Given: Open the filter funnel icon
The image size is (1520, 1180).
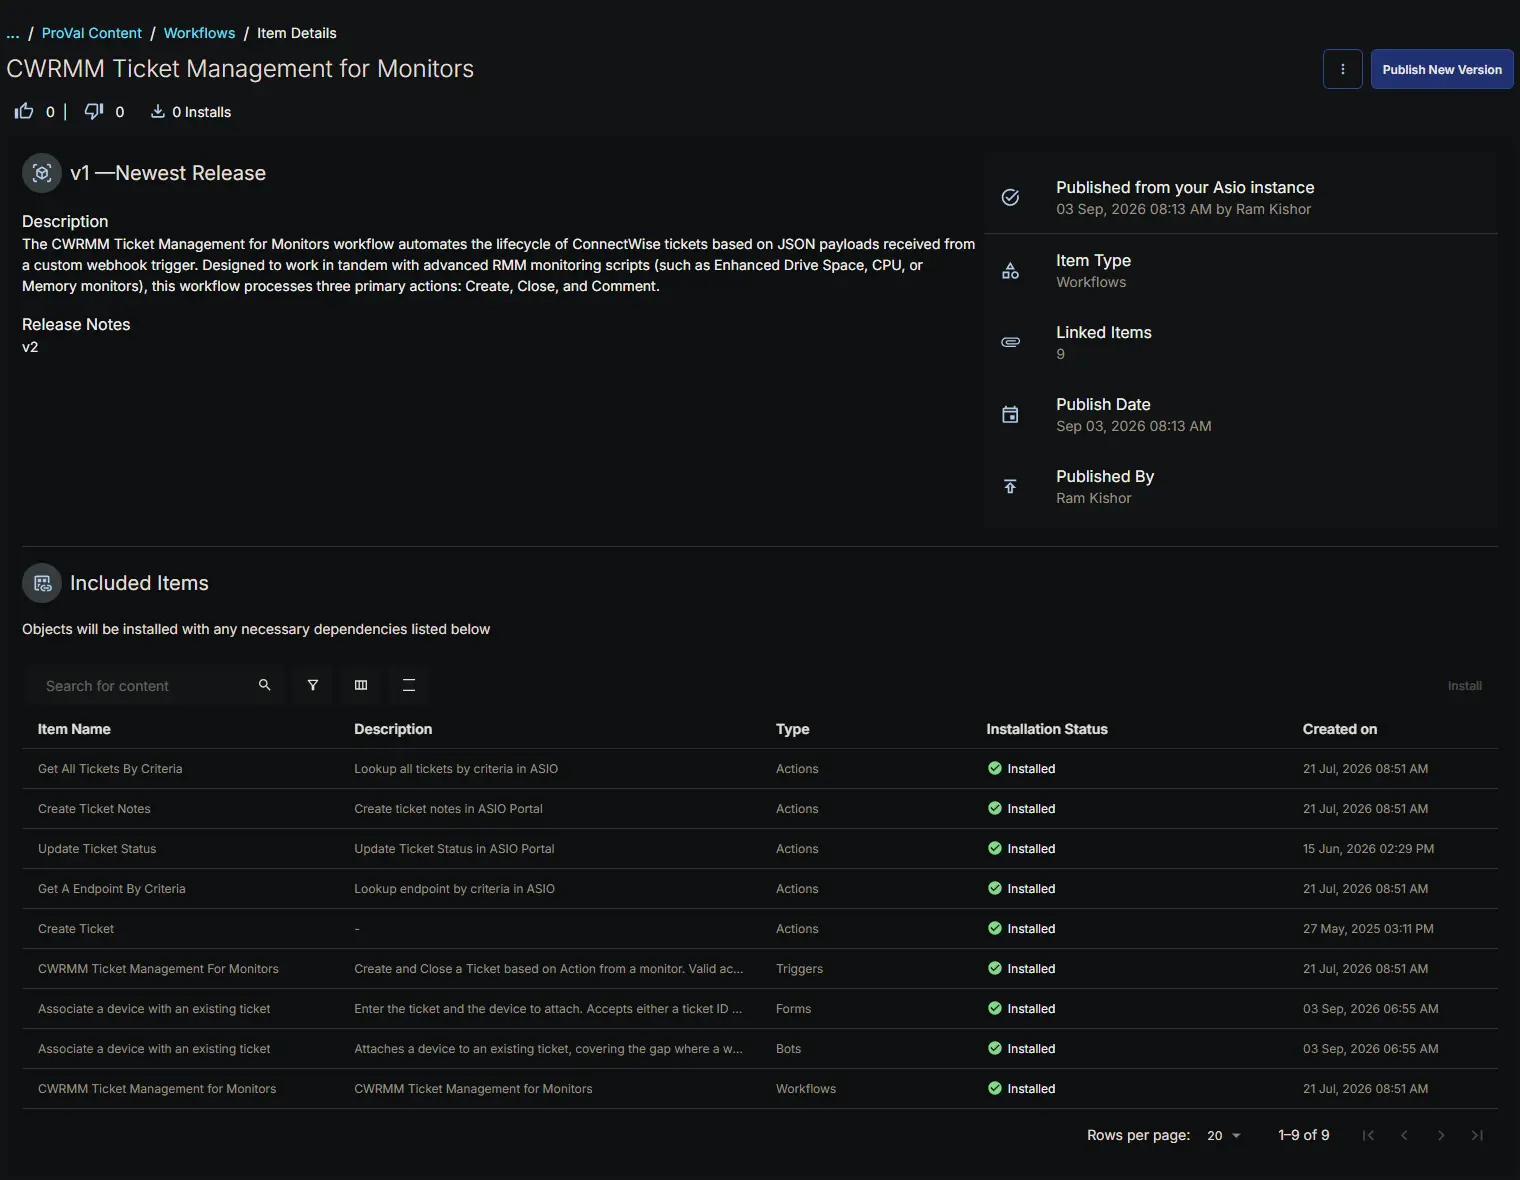Looking at the screenshot, I should point(313,685).
